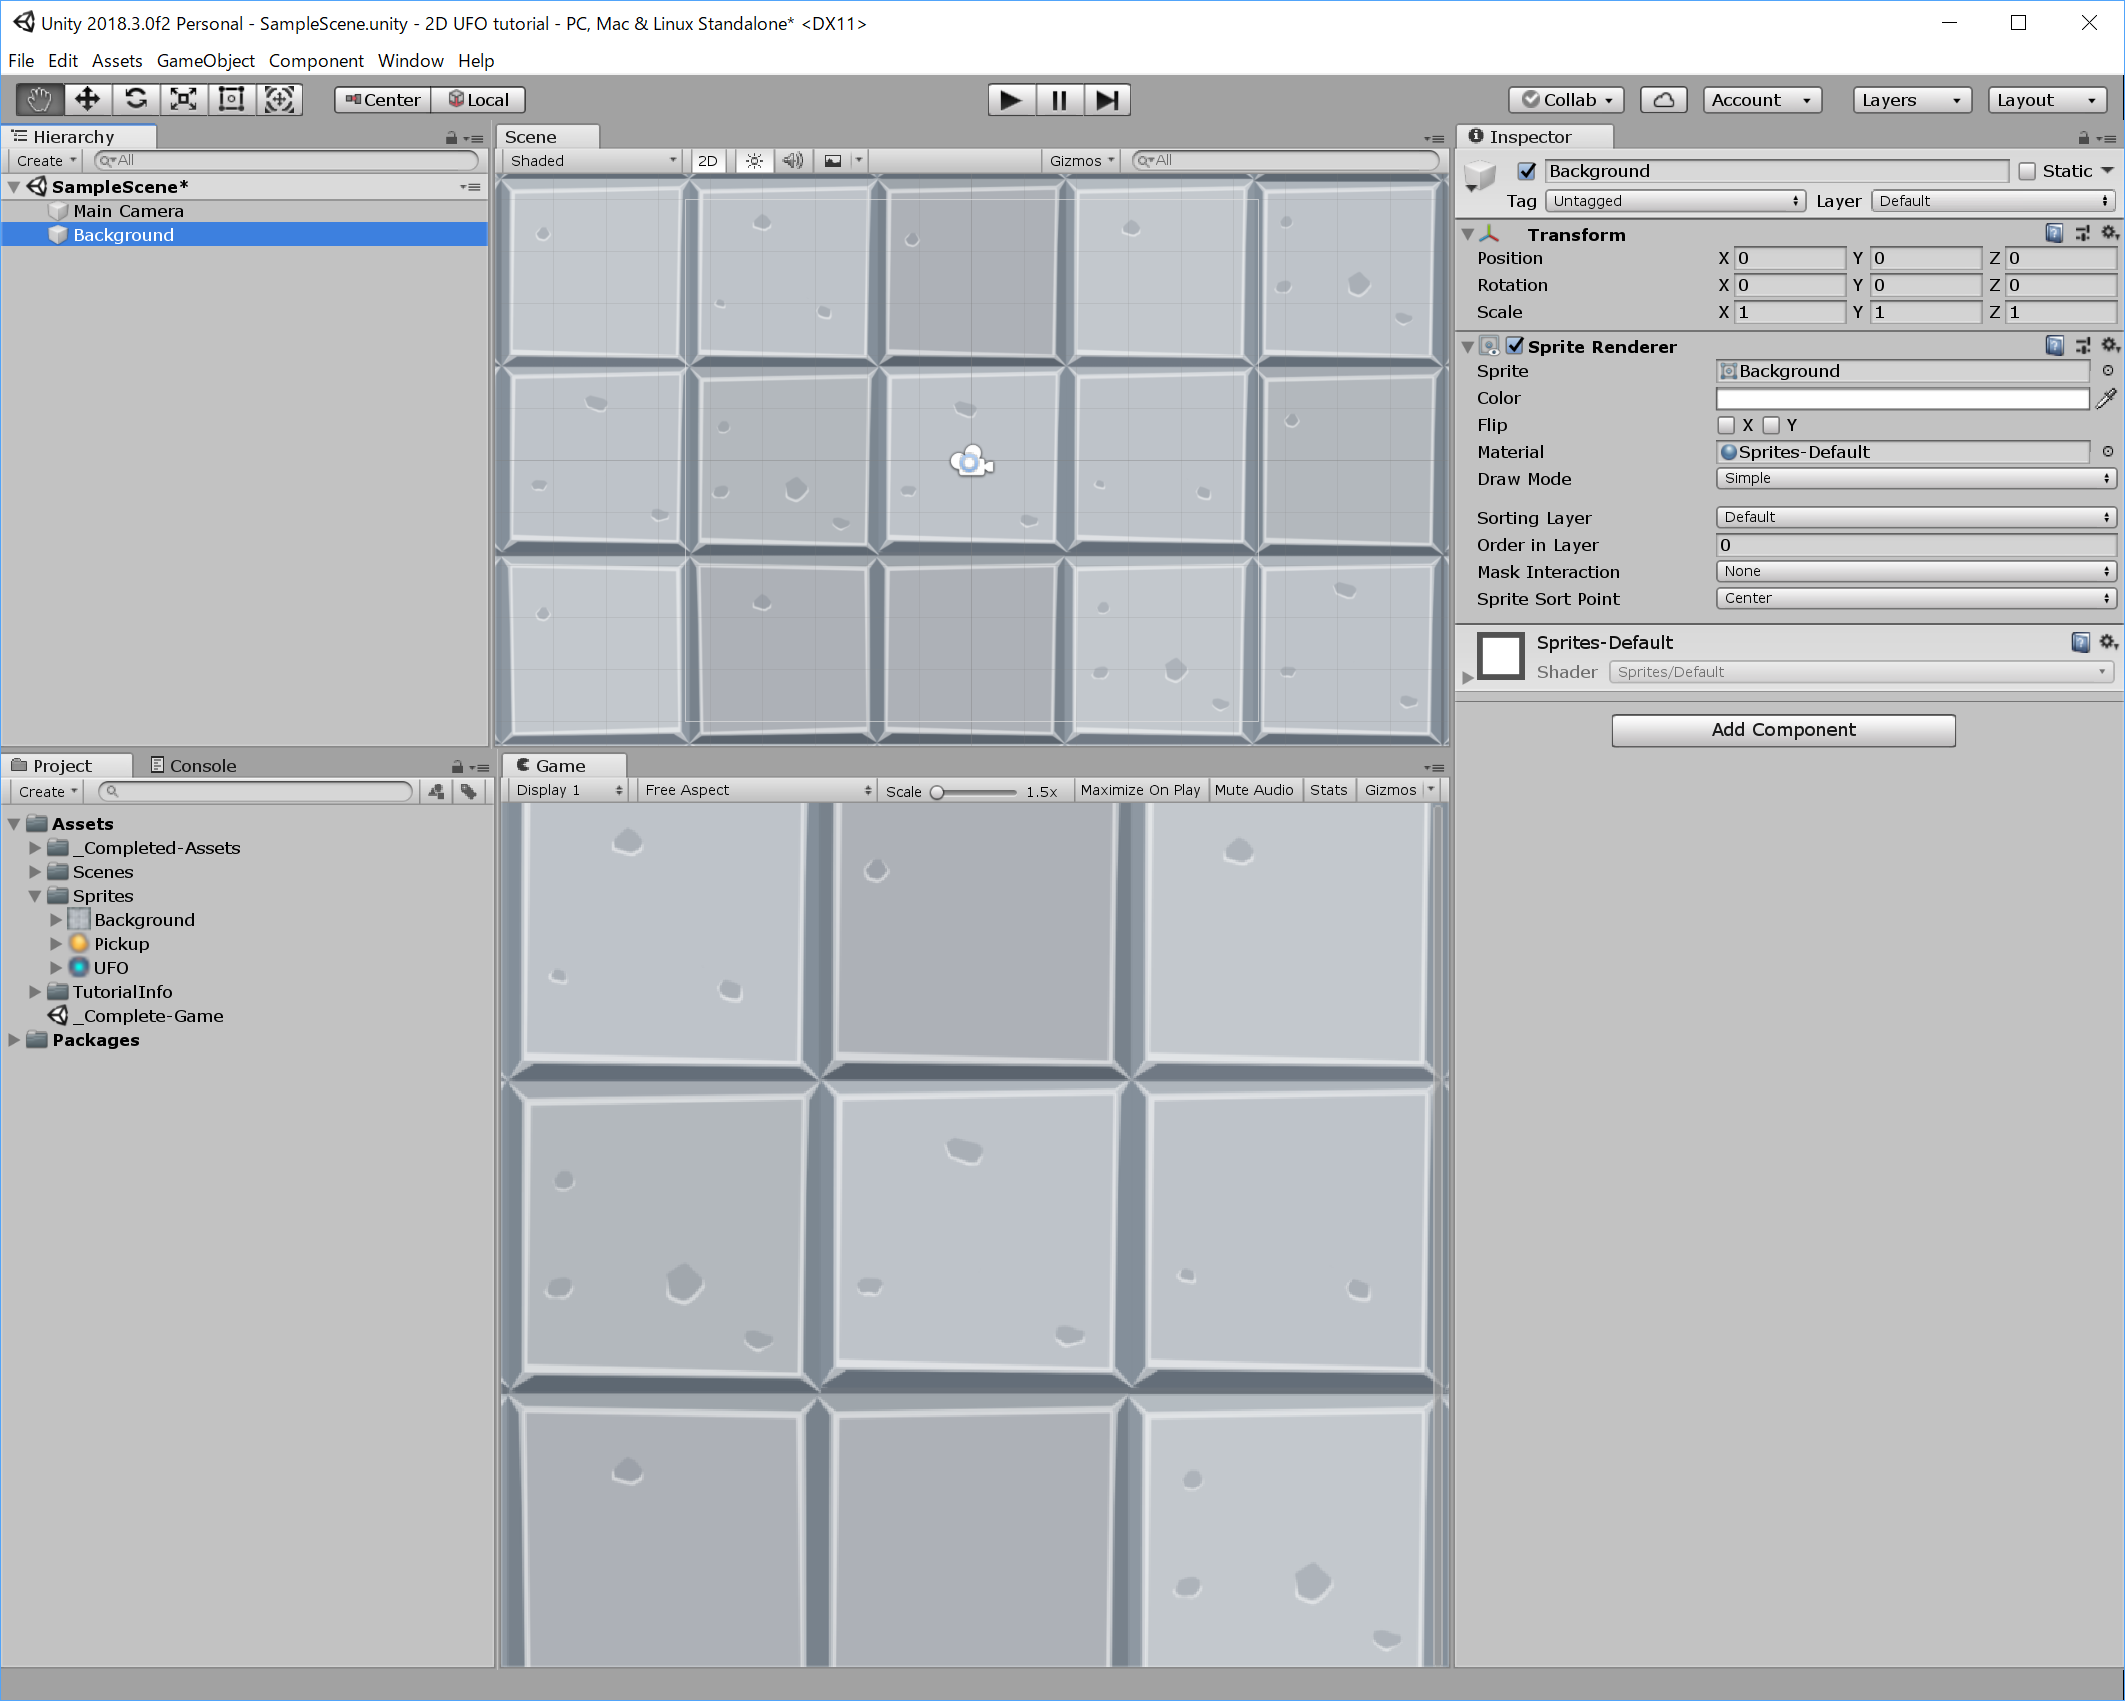Open Sprite Renderer preset icon
This screenshot has height=1701, width=2125.
(2083, 346)
